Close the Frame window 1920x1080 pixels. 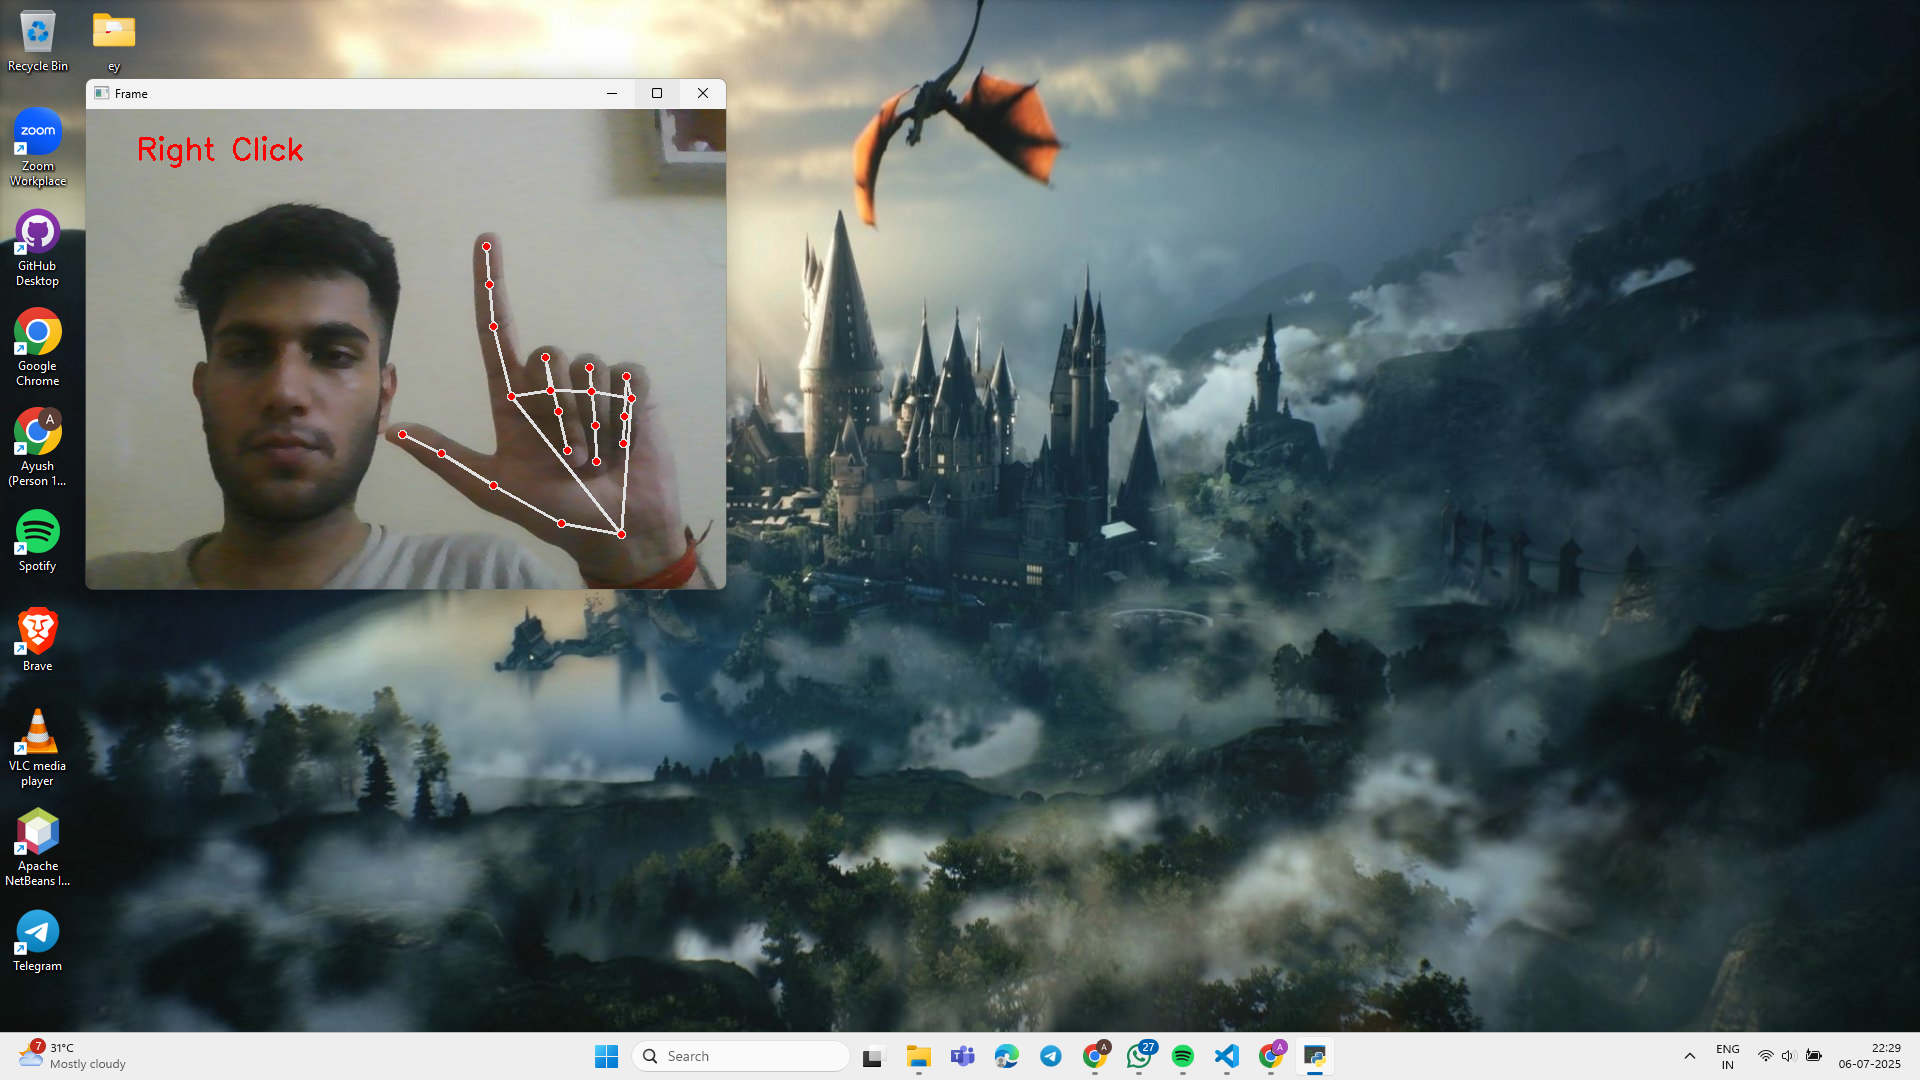click(703, 93)
